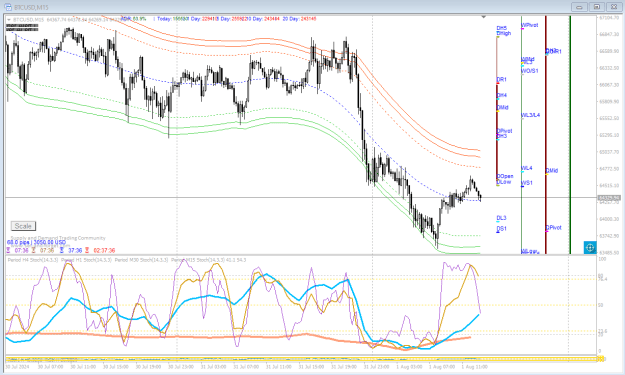Click the blue 37:36 countdown text
Image resolution: width=625 pixels, height=375 pixels.
point(75,251)
